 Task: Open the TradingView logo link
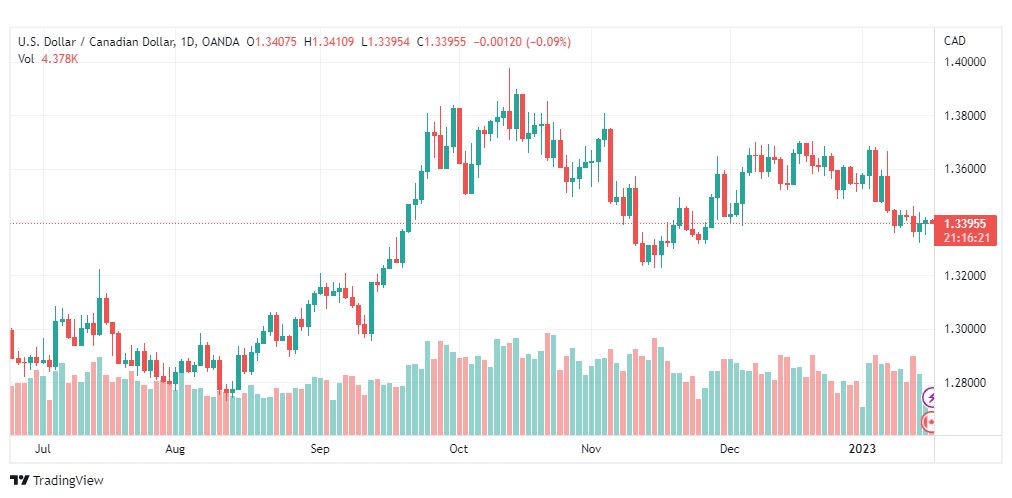(57, 480)
